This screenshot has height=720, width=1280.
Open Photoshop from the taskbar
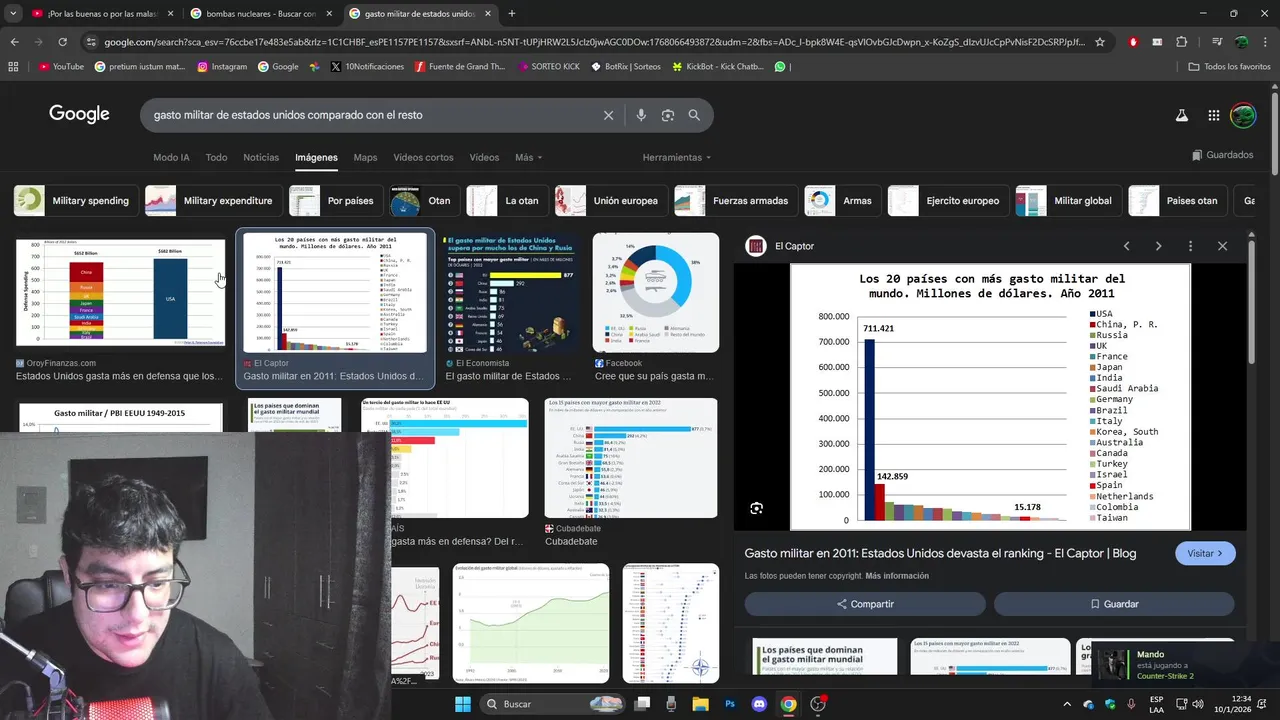(x=730, y=704)
